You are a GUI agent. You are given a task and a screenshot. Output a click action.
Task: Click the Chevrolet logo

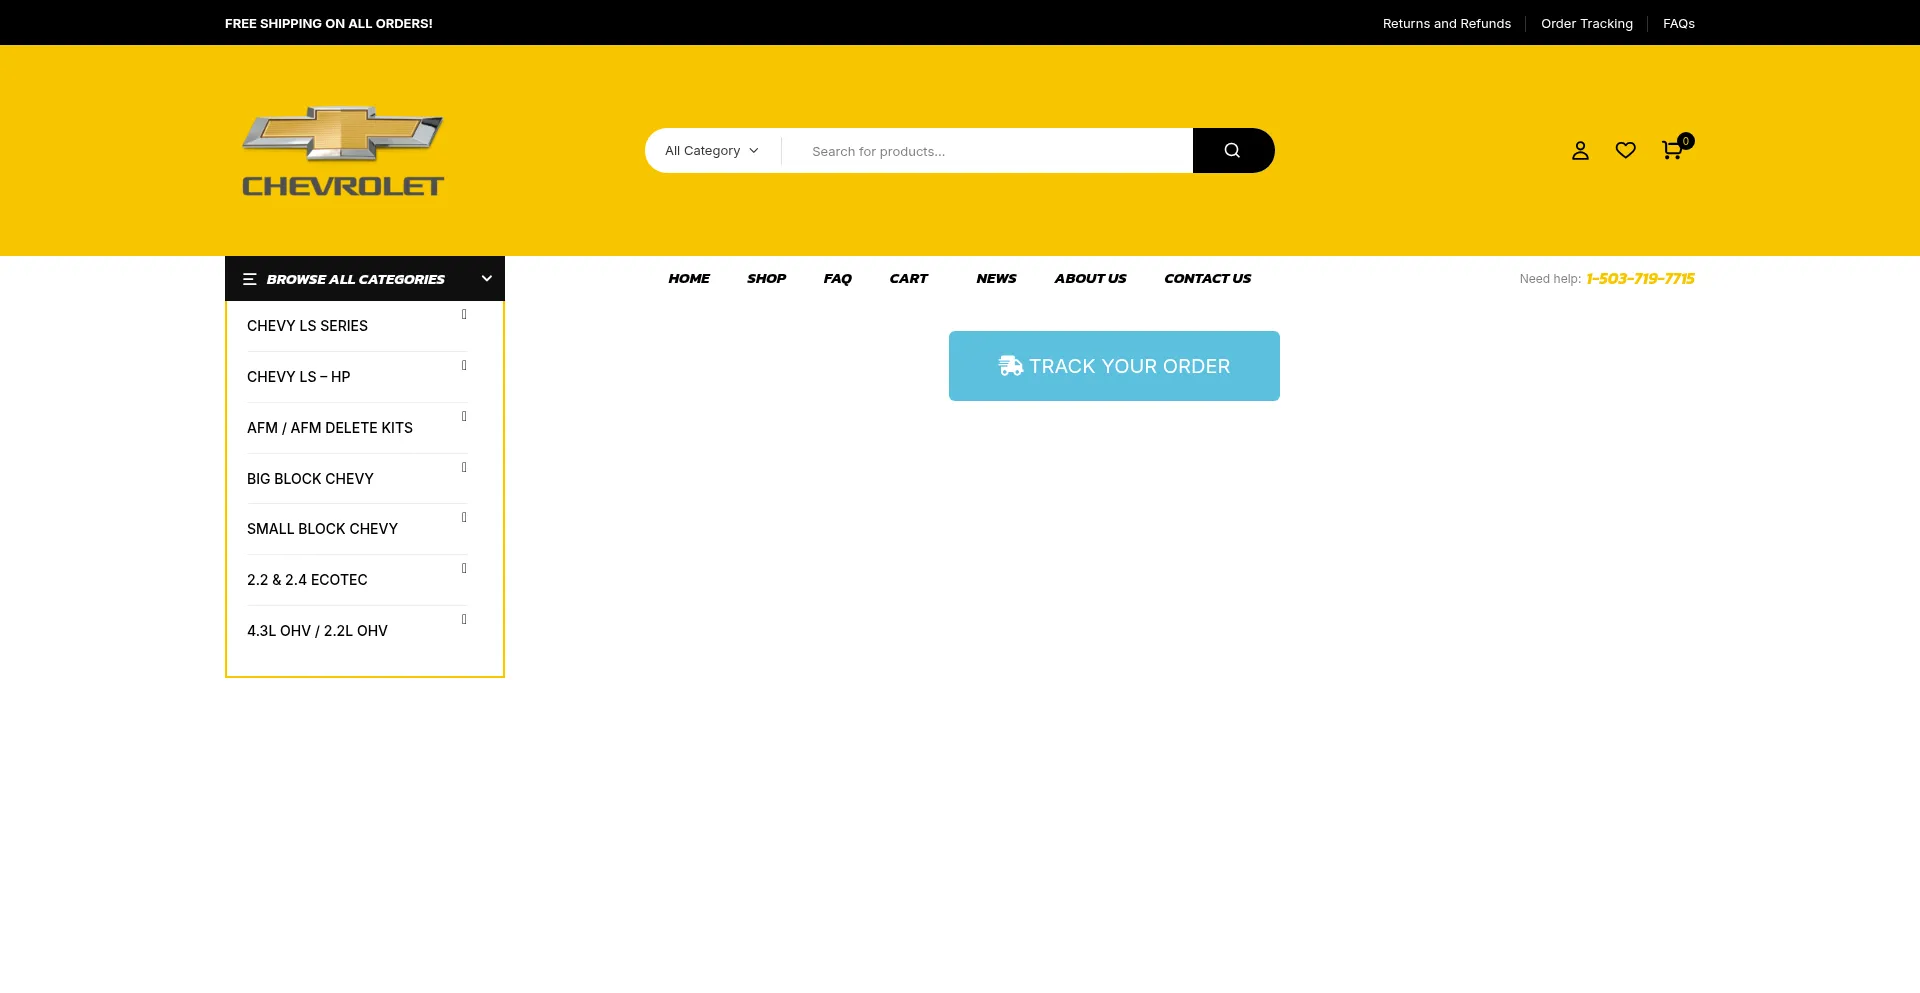tap(343, 151)
